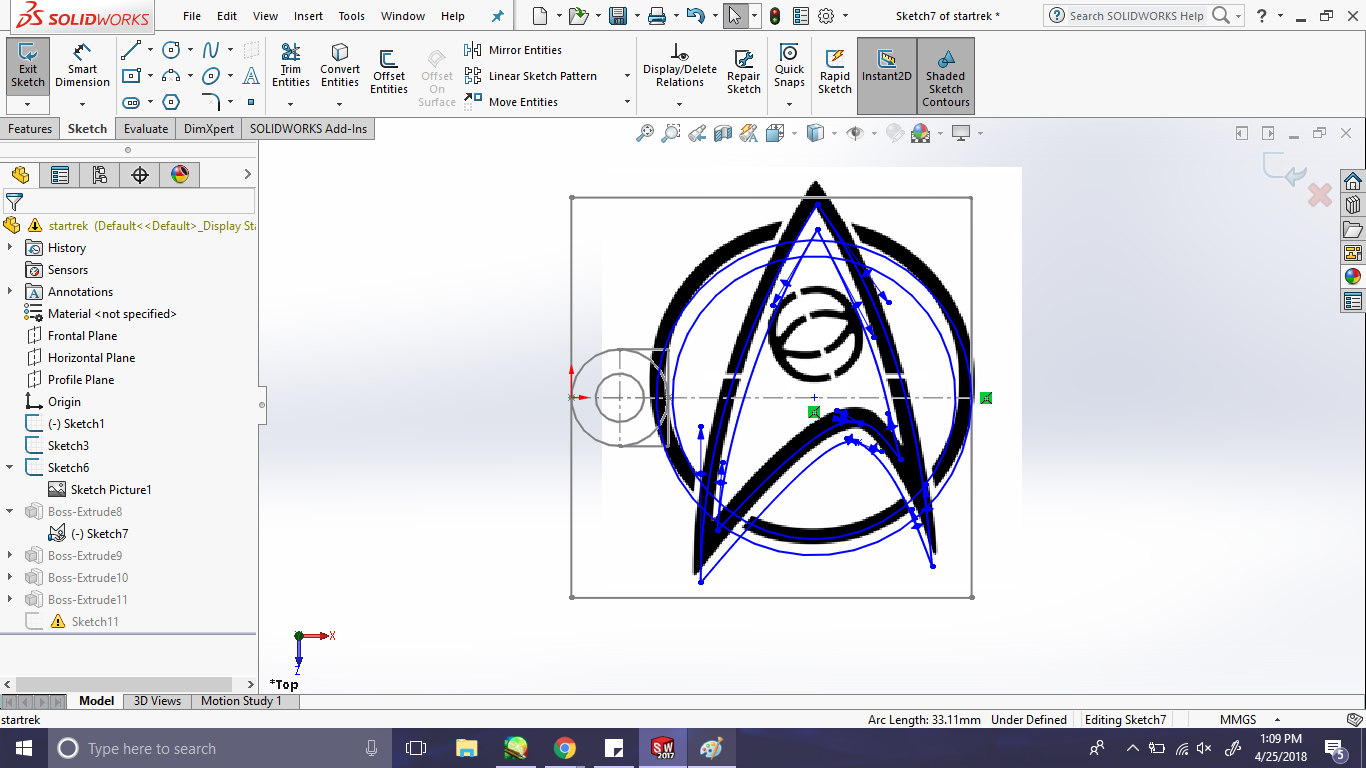This screenshot has width=1366, height=768.
Task: Select the Straight Slot tool
Action: pyautogui.click(x=131, y=102)
